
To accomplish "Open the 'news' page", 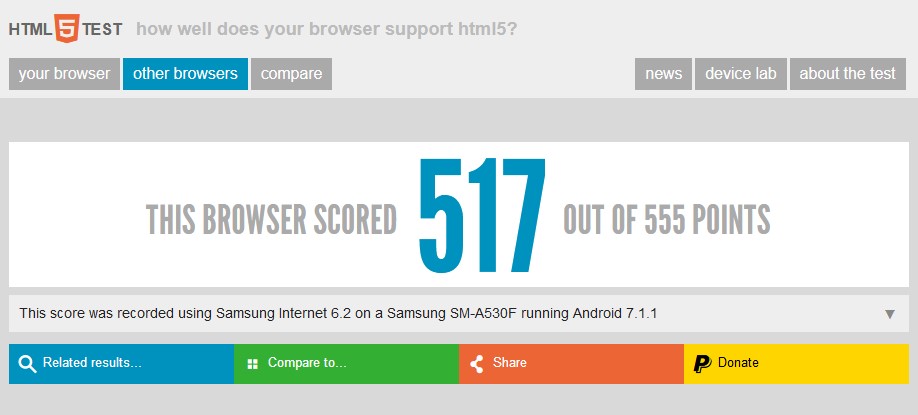I will click(x=663, y=74).
